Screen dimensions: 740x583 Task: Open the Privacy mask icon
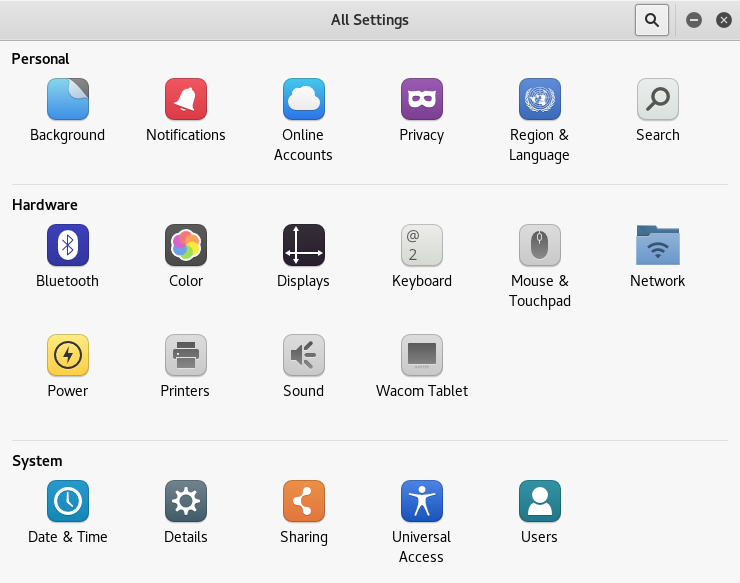click(421, 99)
